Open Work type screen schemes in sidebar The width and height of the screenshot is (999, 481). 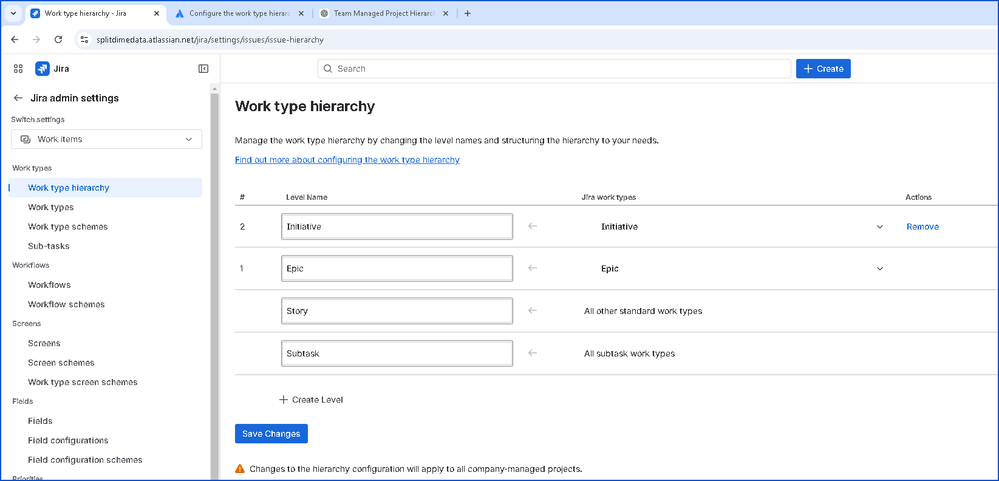(x=82, y=382)
